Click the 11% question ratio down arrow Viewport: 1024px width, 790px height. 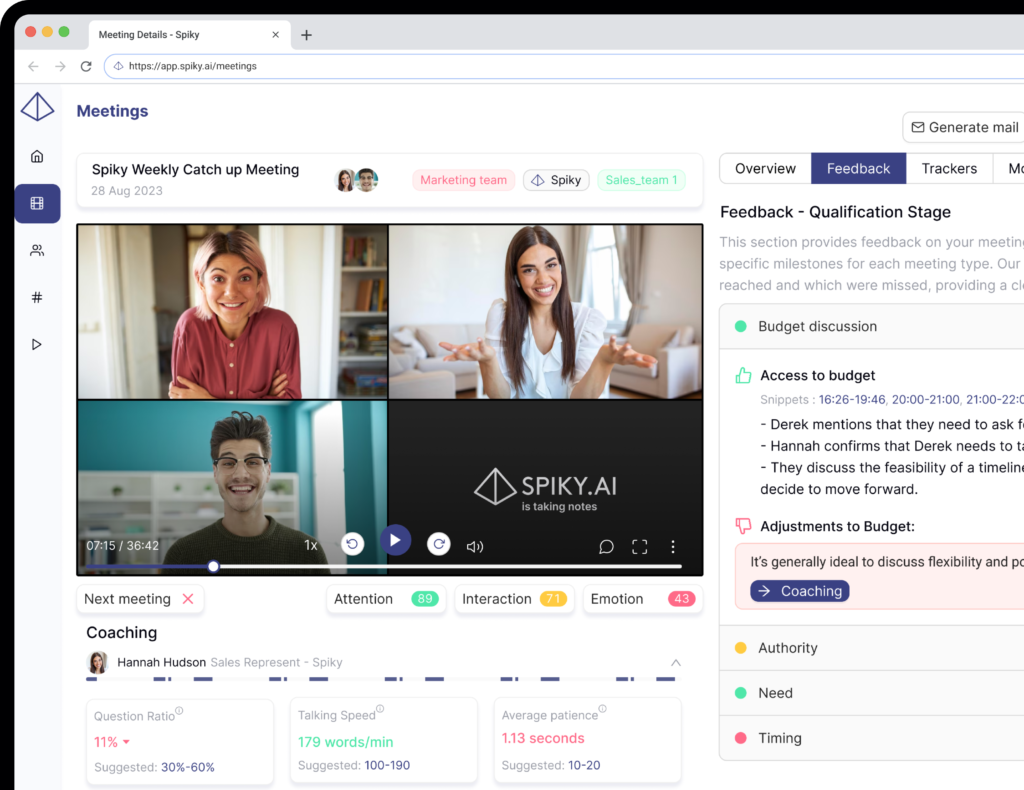click(x=126, y=742)
